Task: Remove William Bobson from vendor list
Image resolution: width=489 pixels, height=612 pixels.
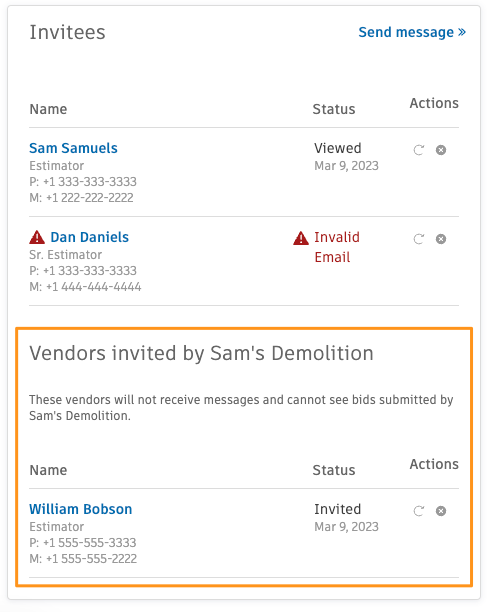Action: pos(441,511)
